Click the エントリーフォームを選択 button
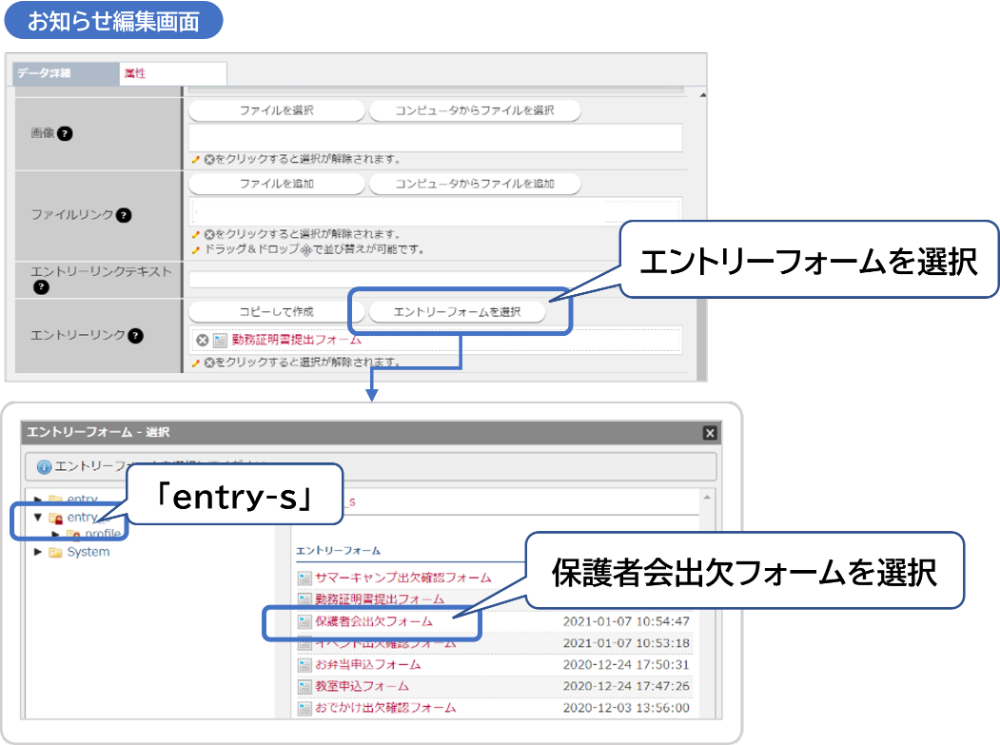Image resolution: width=1000 pixels, height=745 pixels. click(x=457, y=311)
